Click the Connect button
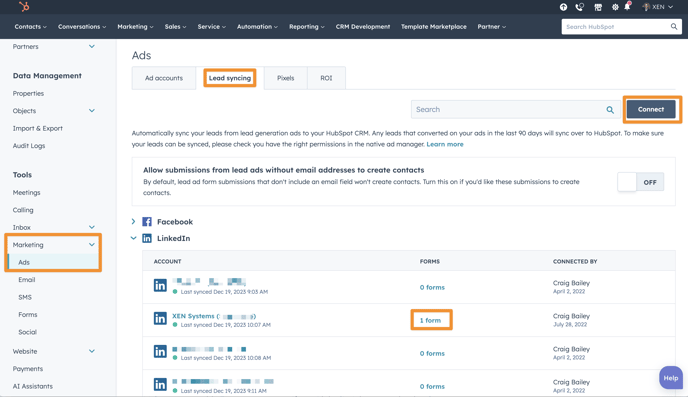The height and width of the screenshot is (397, 688). click(651, 109)
